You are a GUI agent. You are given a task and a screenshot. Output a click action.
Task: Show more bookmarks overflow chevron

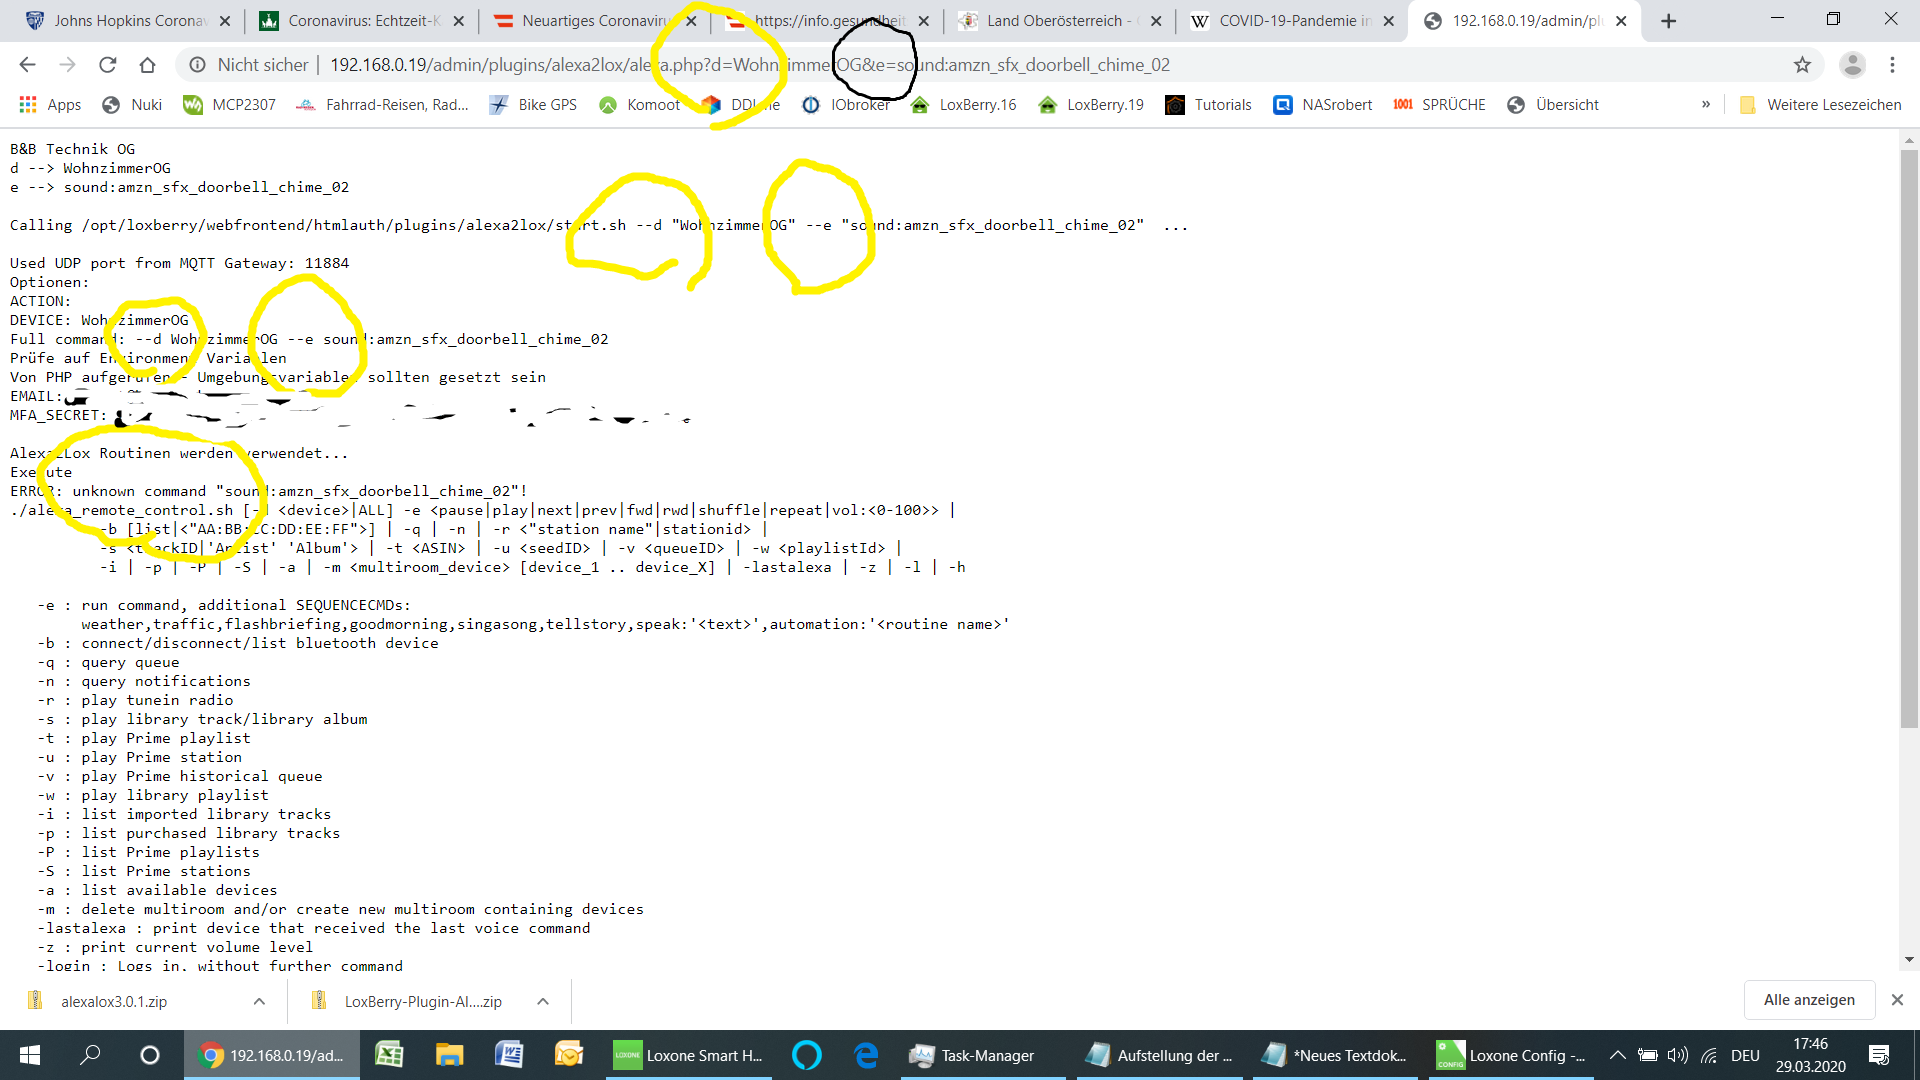[1706, 105]
